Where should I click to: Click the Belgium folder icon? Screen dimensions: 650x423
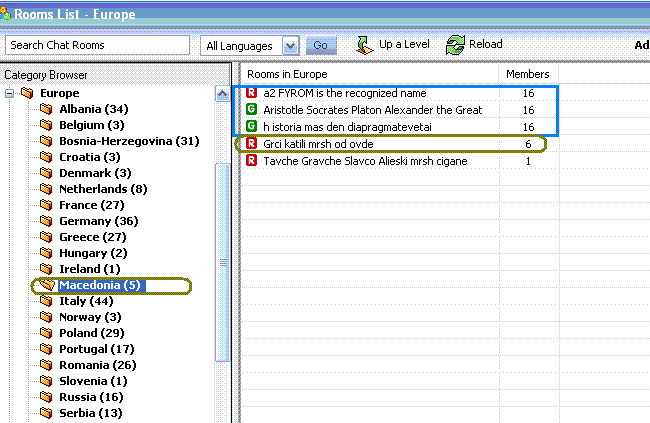click(46, 125)
